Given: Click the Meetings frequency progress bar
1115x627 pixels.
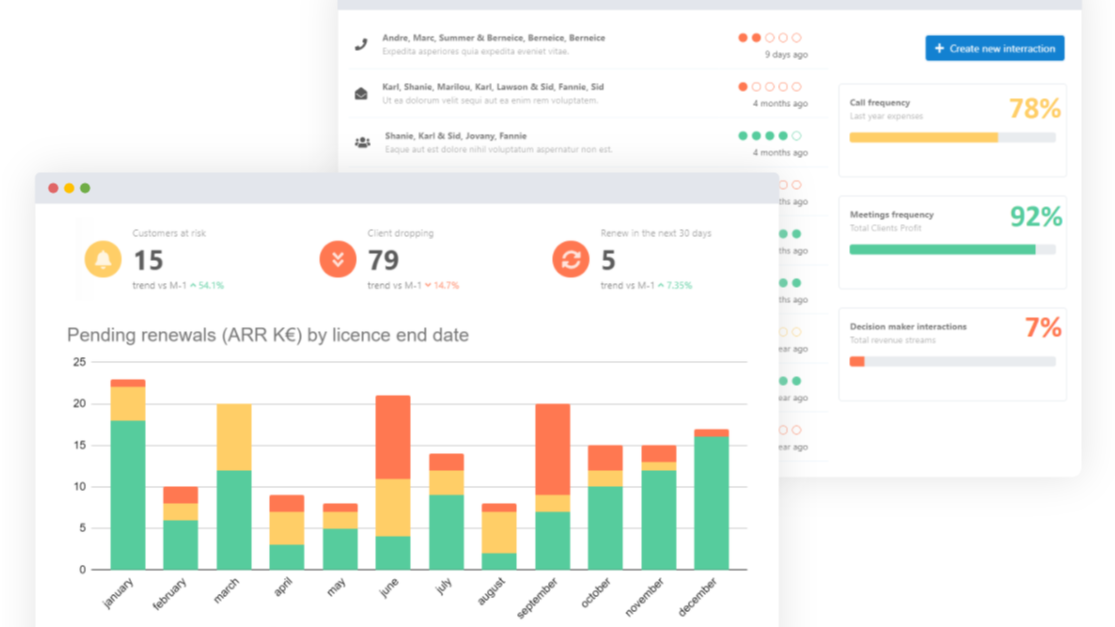Looking at the screenshot, I should pos(951,249).
